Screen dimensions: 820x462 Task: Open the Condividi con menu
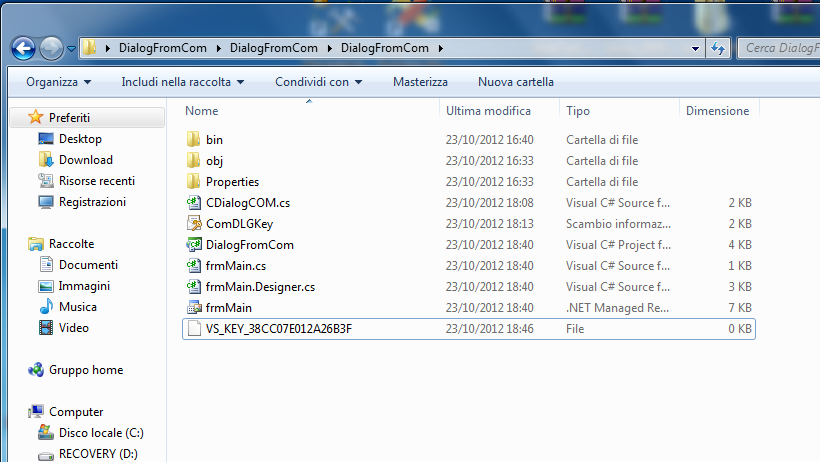pyautogui.click(x=318, y=82)
